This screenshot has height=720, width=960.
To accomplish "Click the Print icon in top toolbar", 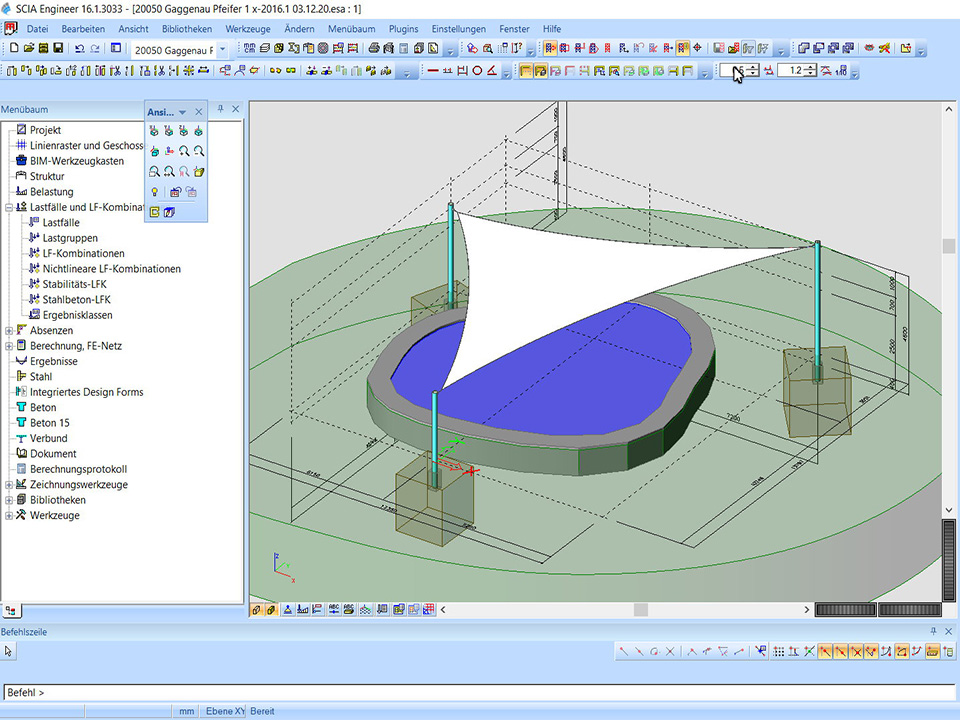I will pos(373,48).
